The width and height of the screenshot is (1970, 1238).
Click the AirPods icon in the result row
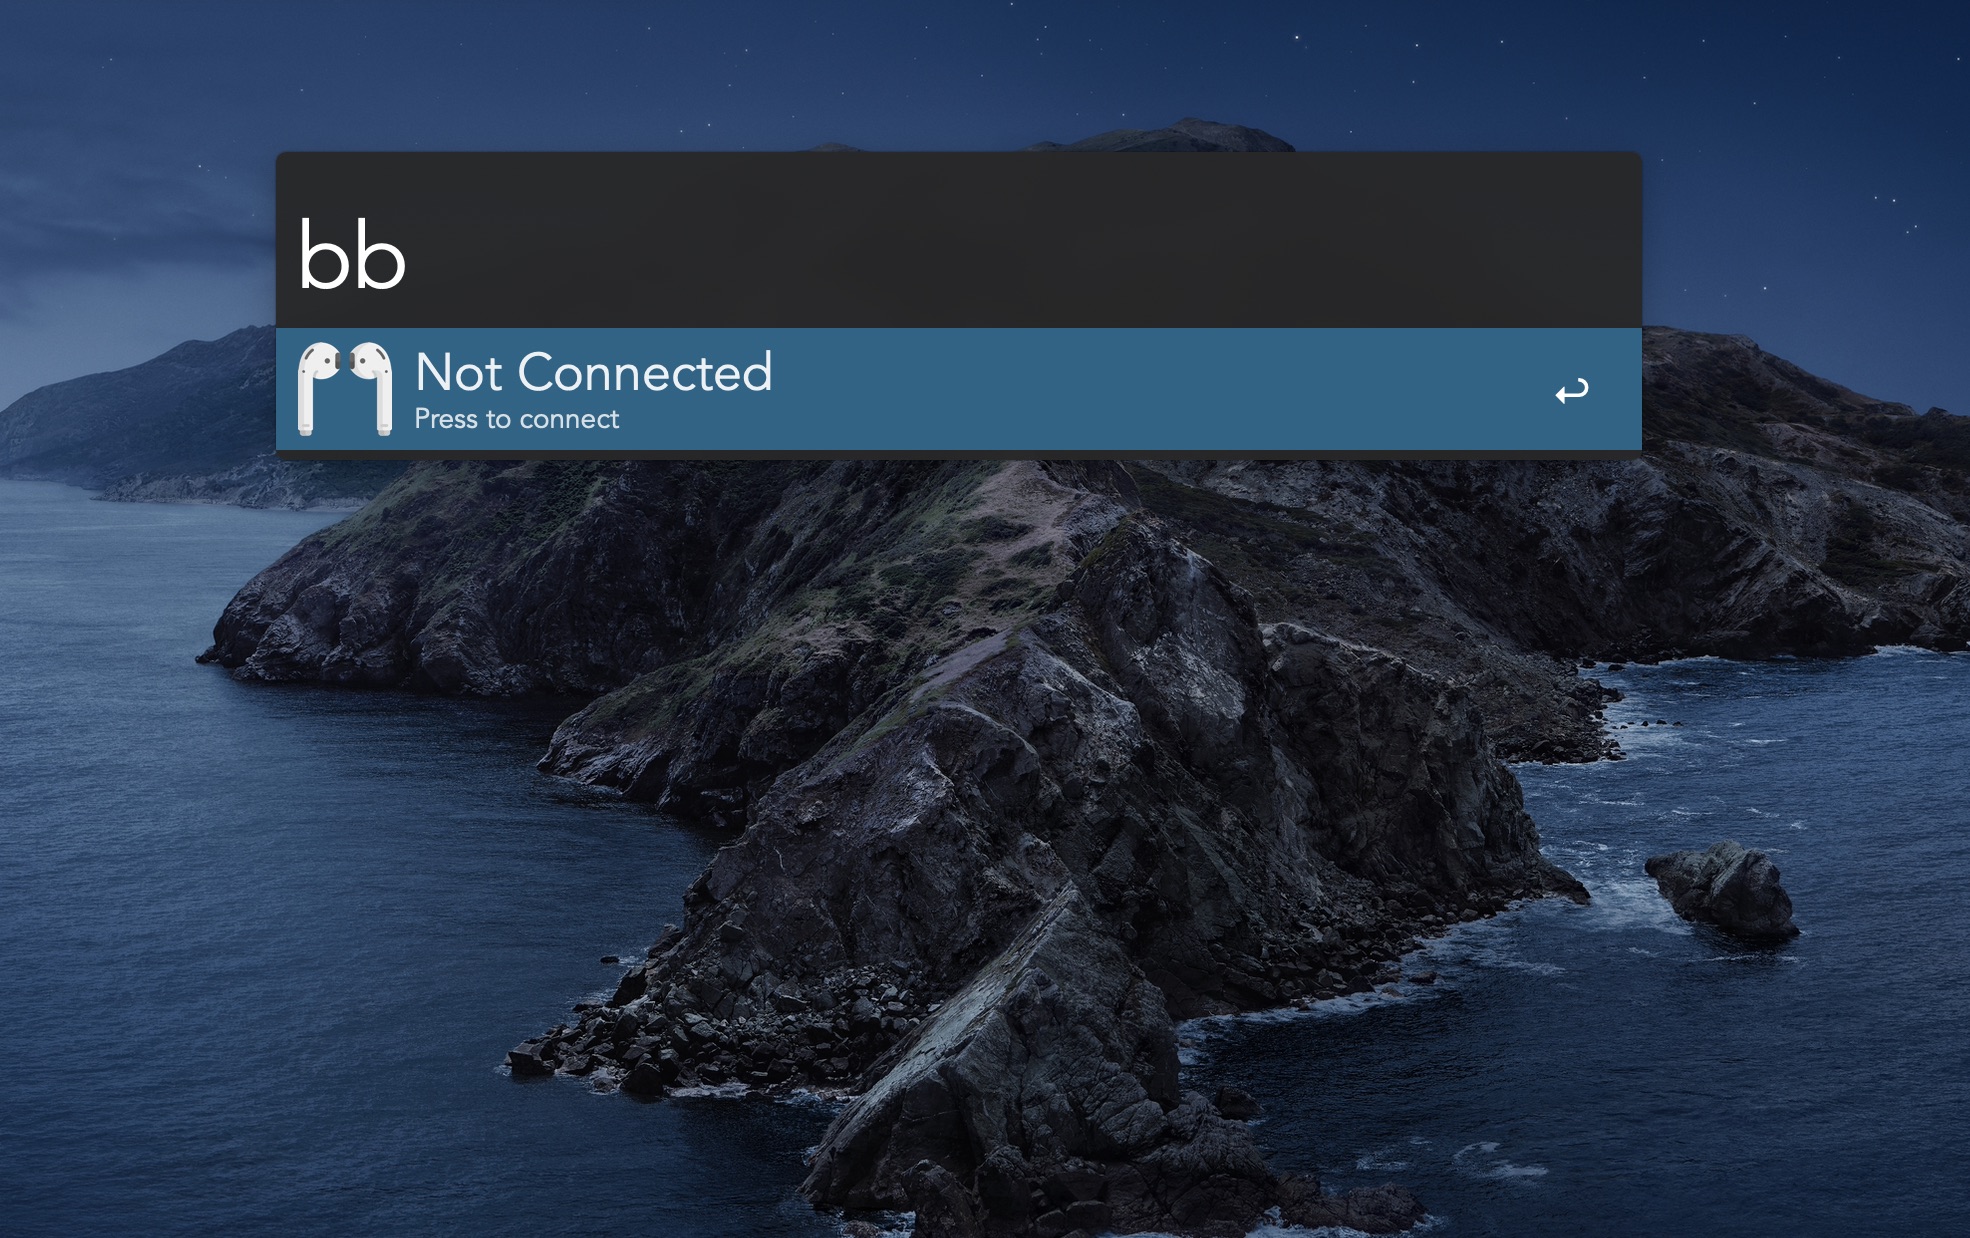pos(345,389)
